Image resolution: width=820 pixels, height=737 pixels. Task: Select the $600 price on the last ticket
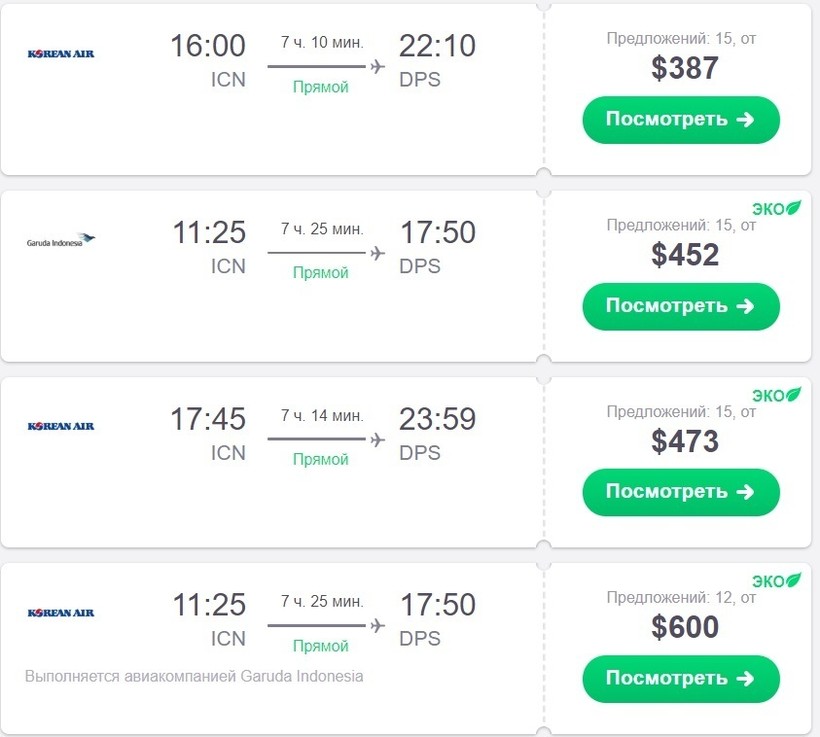(x=685, y=627)
